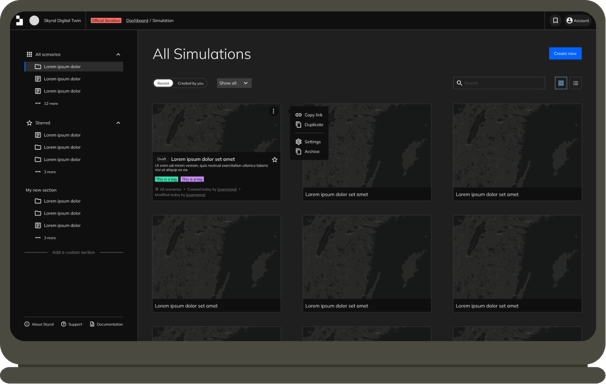Click the Draft status badge on first card
The image size is (606, 384).
point(162,159)
